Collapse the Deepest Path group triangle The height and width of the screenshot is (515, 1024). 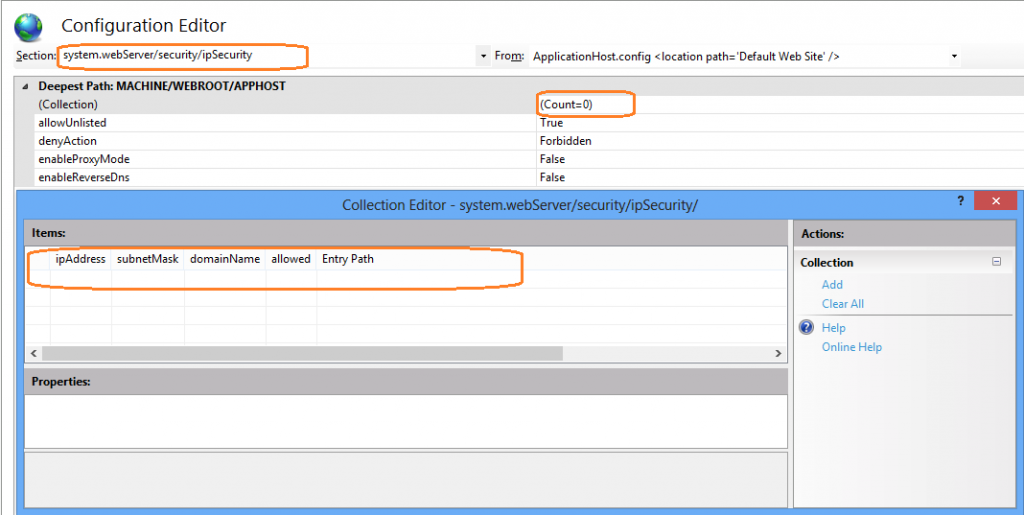click(x=25, y=86)
